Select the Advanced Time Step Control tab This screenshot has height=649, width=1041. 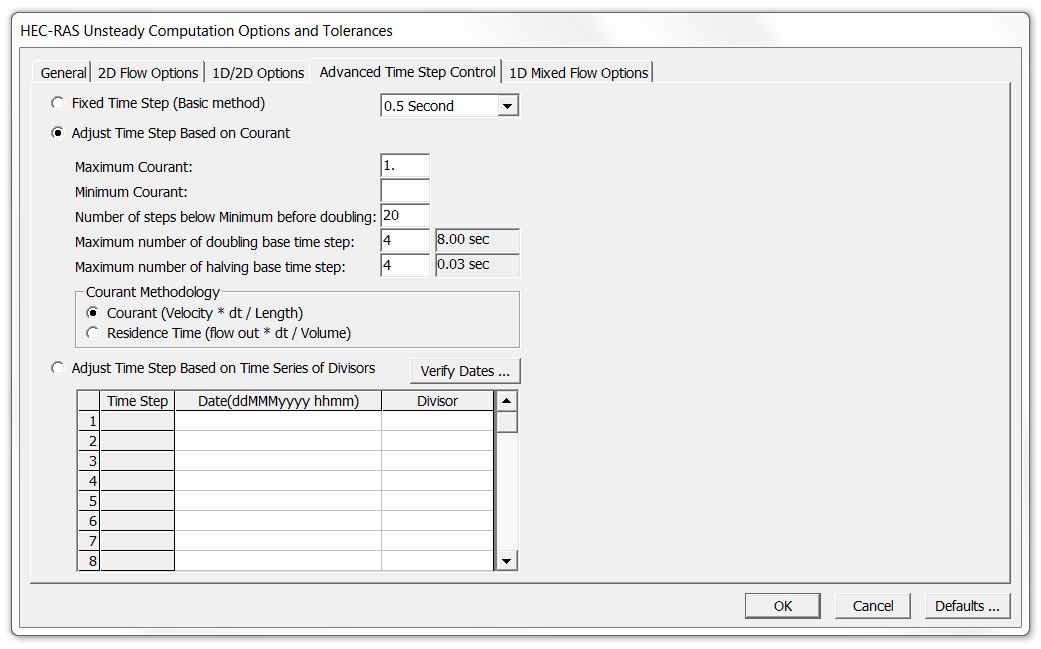click(x=407, y=72)
